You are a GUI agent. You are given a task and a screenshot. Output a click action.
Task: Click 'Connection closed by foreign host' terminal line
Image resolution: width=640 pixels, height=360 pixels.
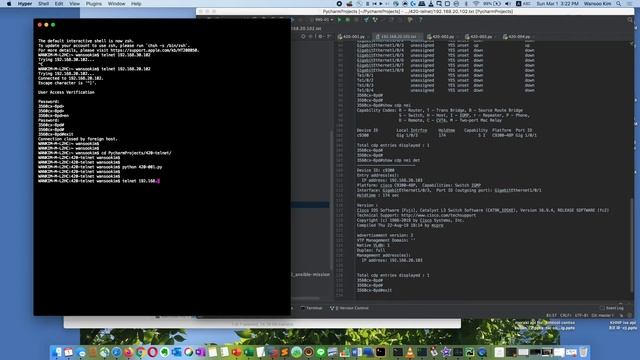pos(78,139)
